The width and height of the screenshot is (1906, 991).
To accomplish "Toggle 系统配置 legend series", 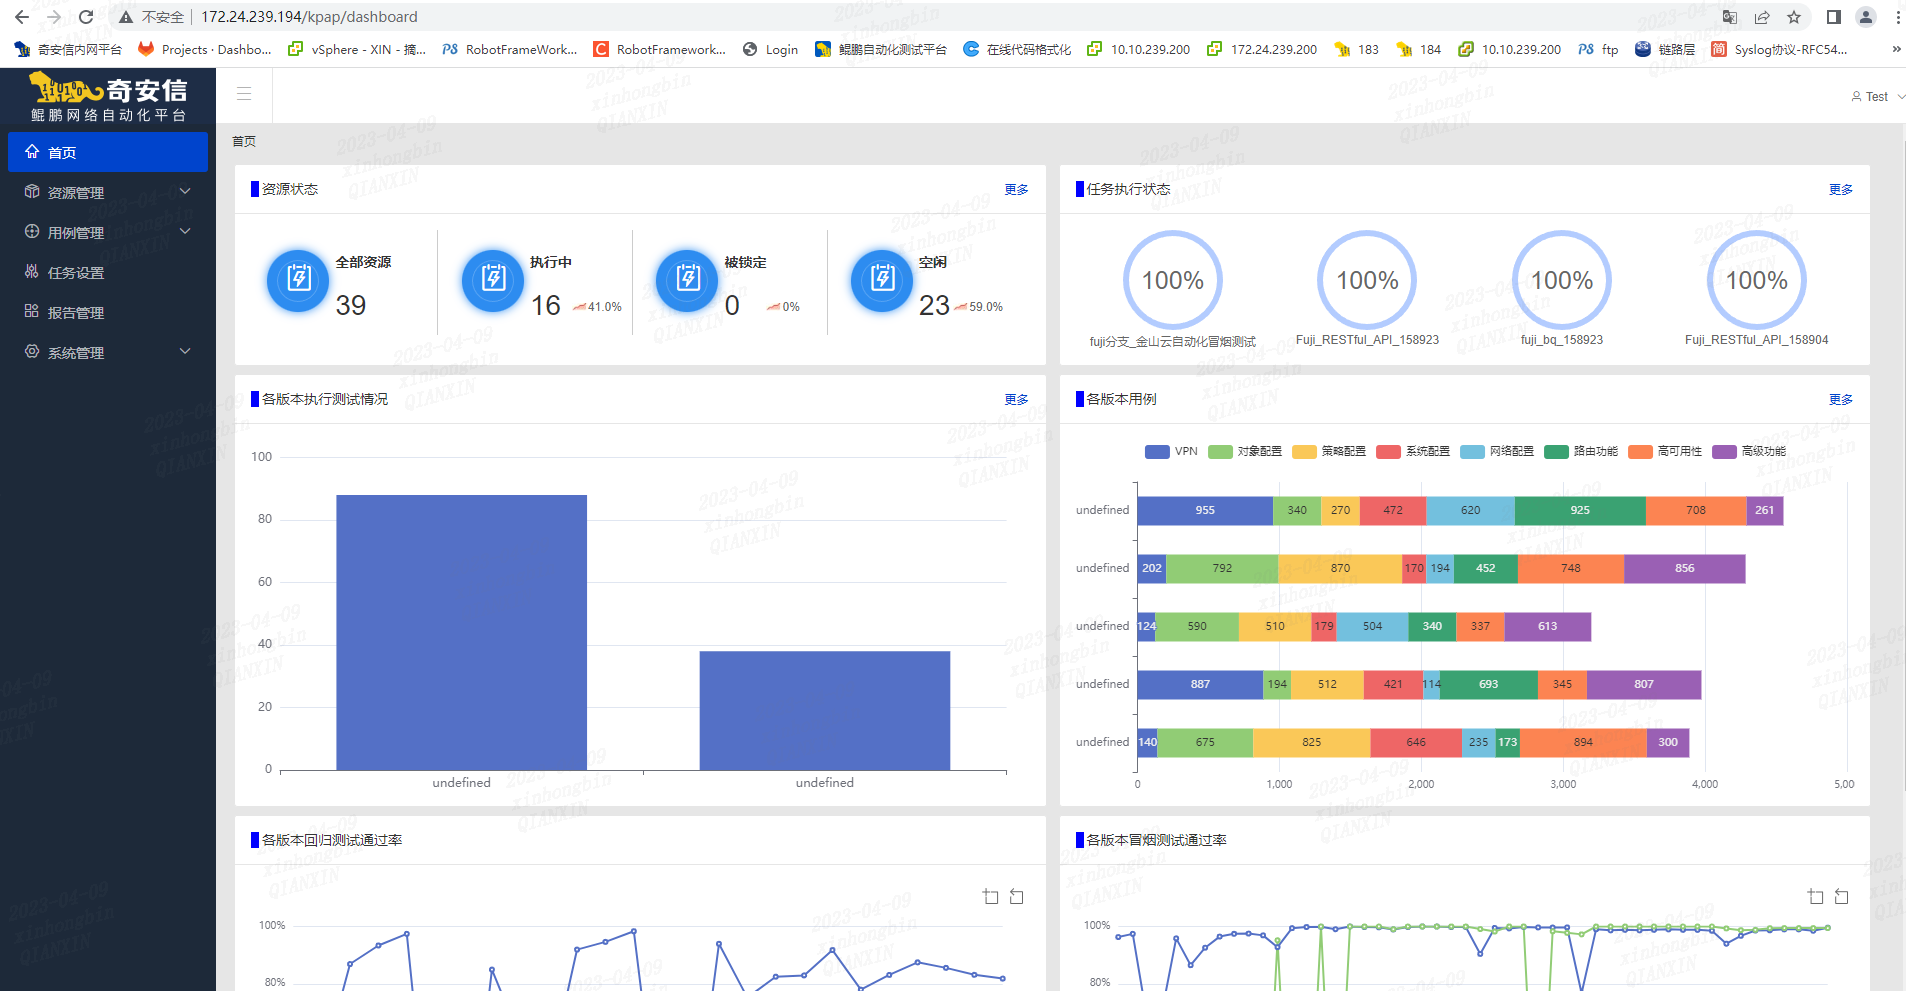I will 1413,452.
